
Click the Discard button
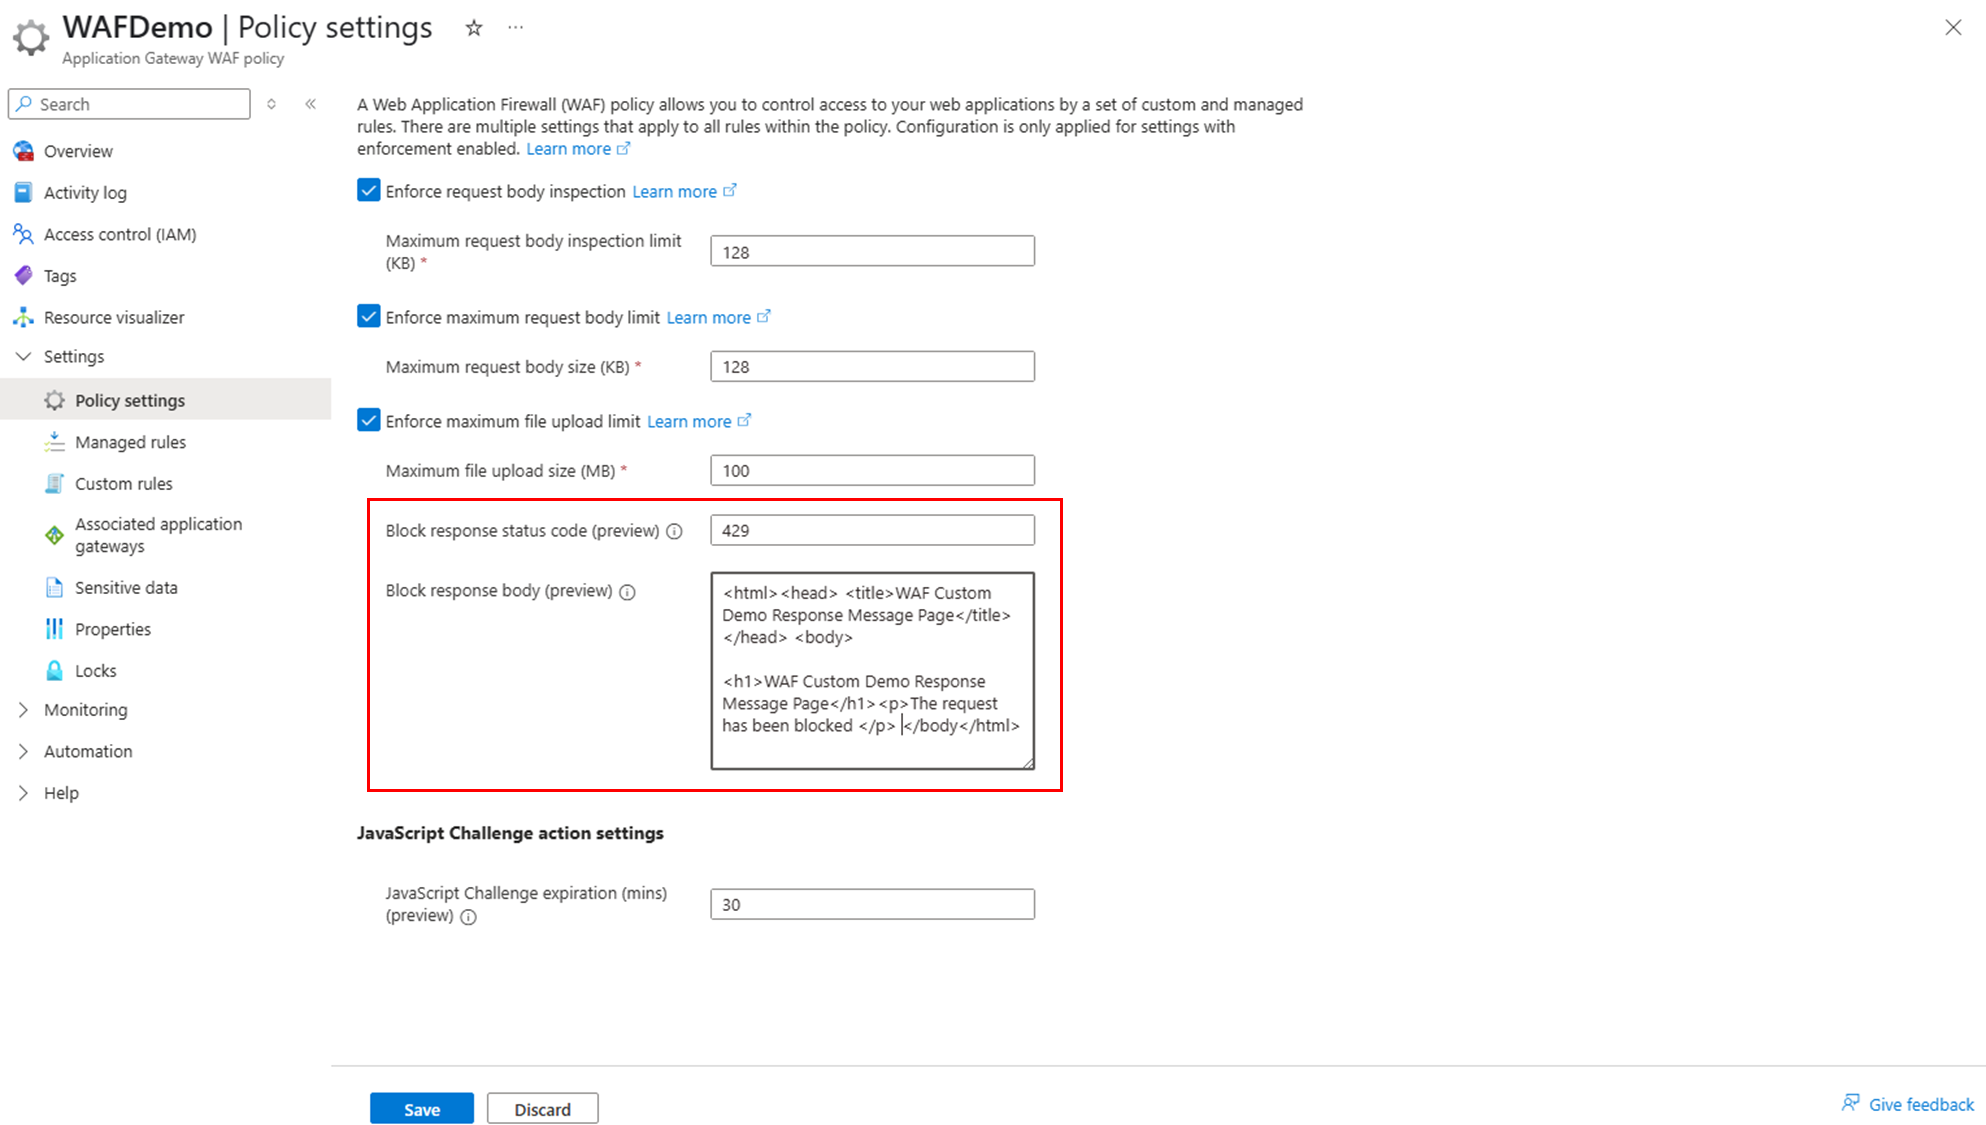(542, 1108)
